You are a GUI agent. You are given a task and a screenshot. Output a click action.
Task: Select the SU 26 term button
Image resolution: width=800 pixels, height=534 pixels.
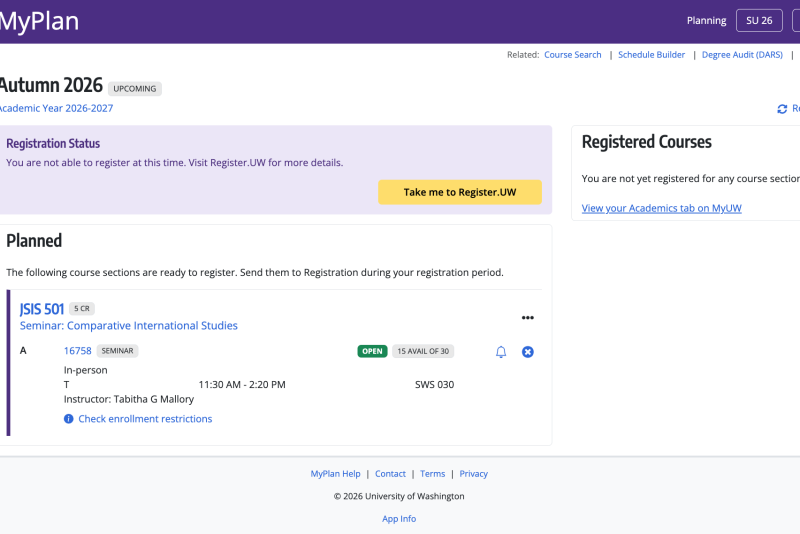(759, 20)
